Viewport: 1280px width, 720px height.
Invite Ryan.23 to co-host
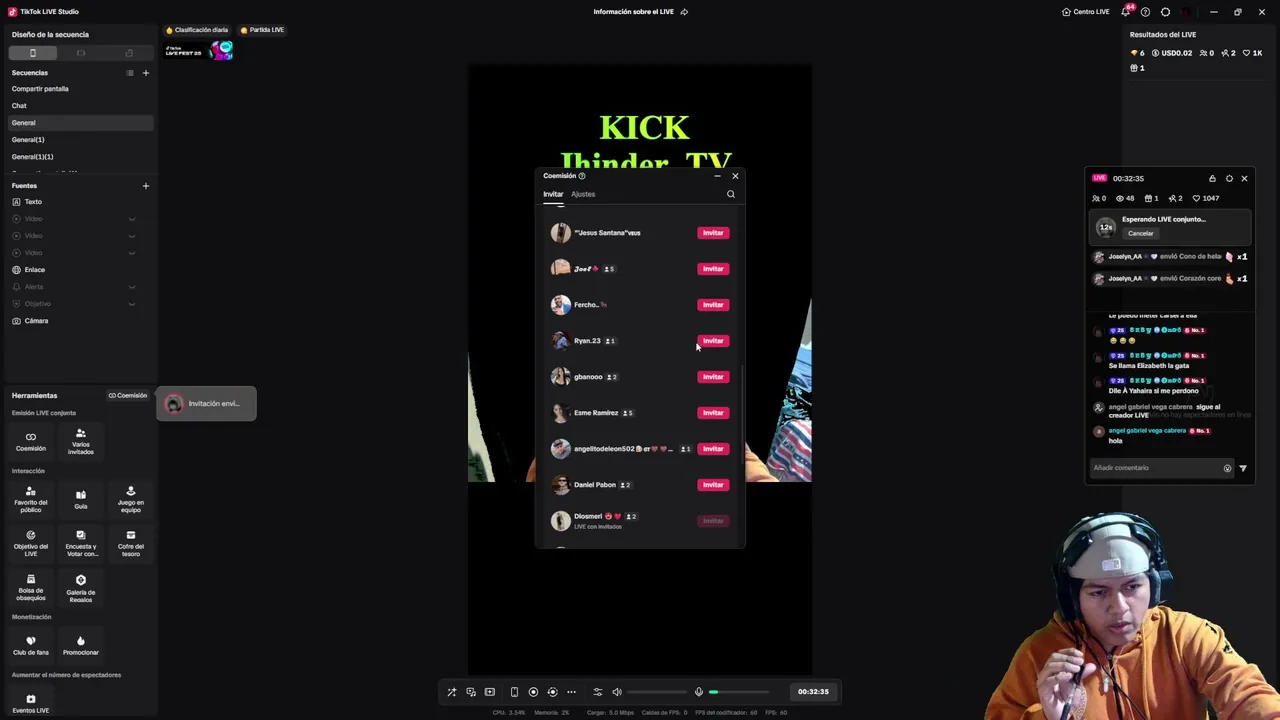point(713,341)
